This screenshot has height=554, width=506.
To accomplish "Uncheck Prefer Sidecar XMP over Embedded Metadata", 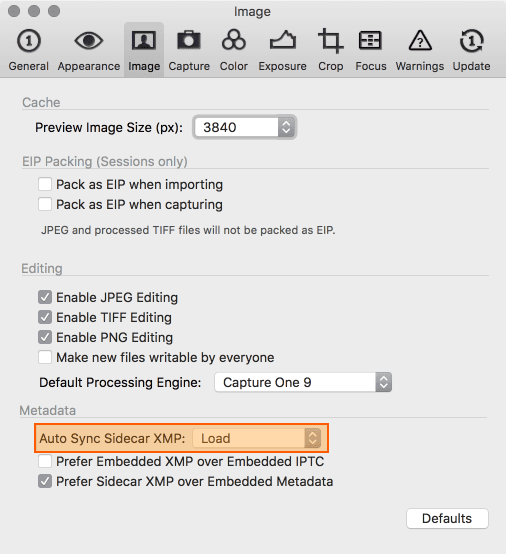I will tap(45, 481).
